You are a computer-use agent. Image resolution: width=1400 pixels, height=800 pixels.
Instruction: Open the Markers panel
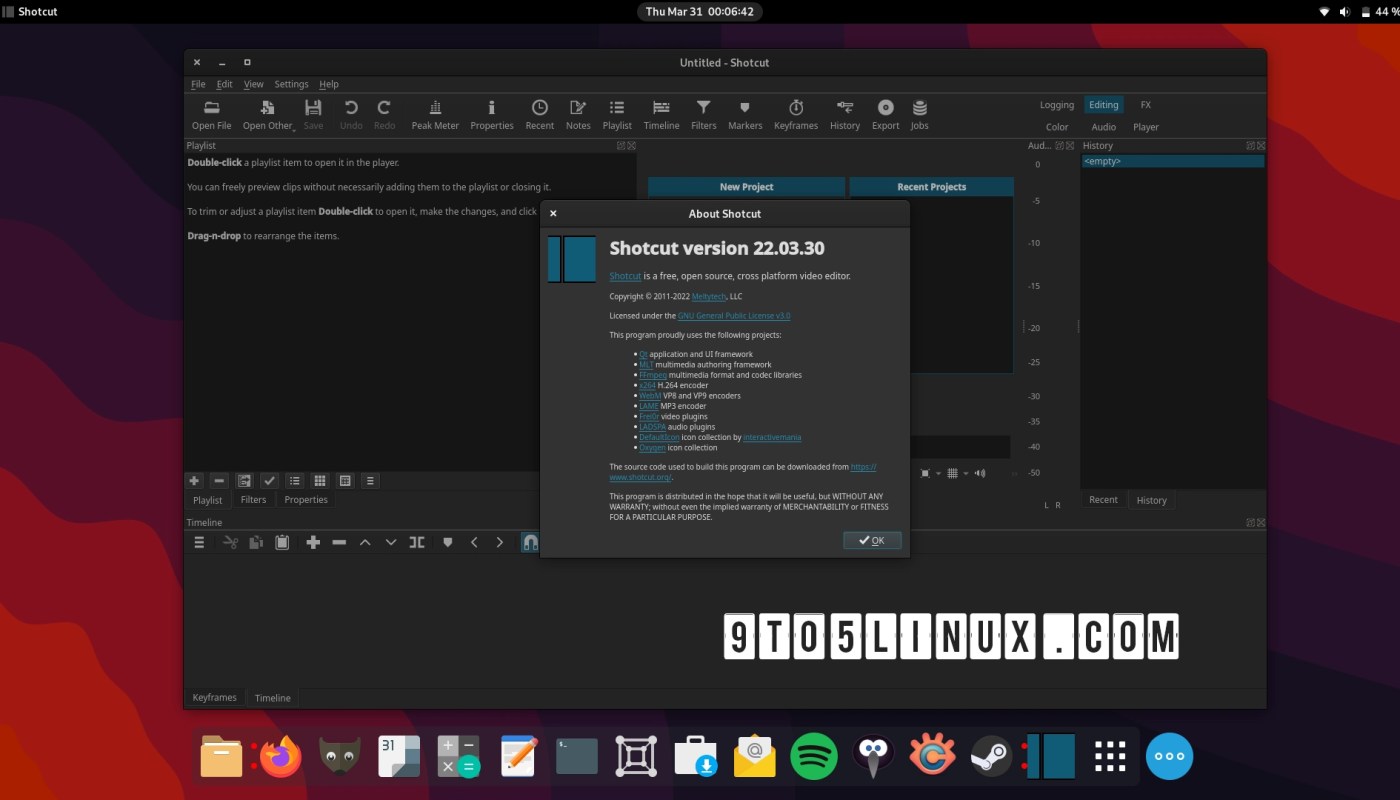click(745, 115)
